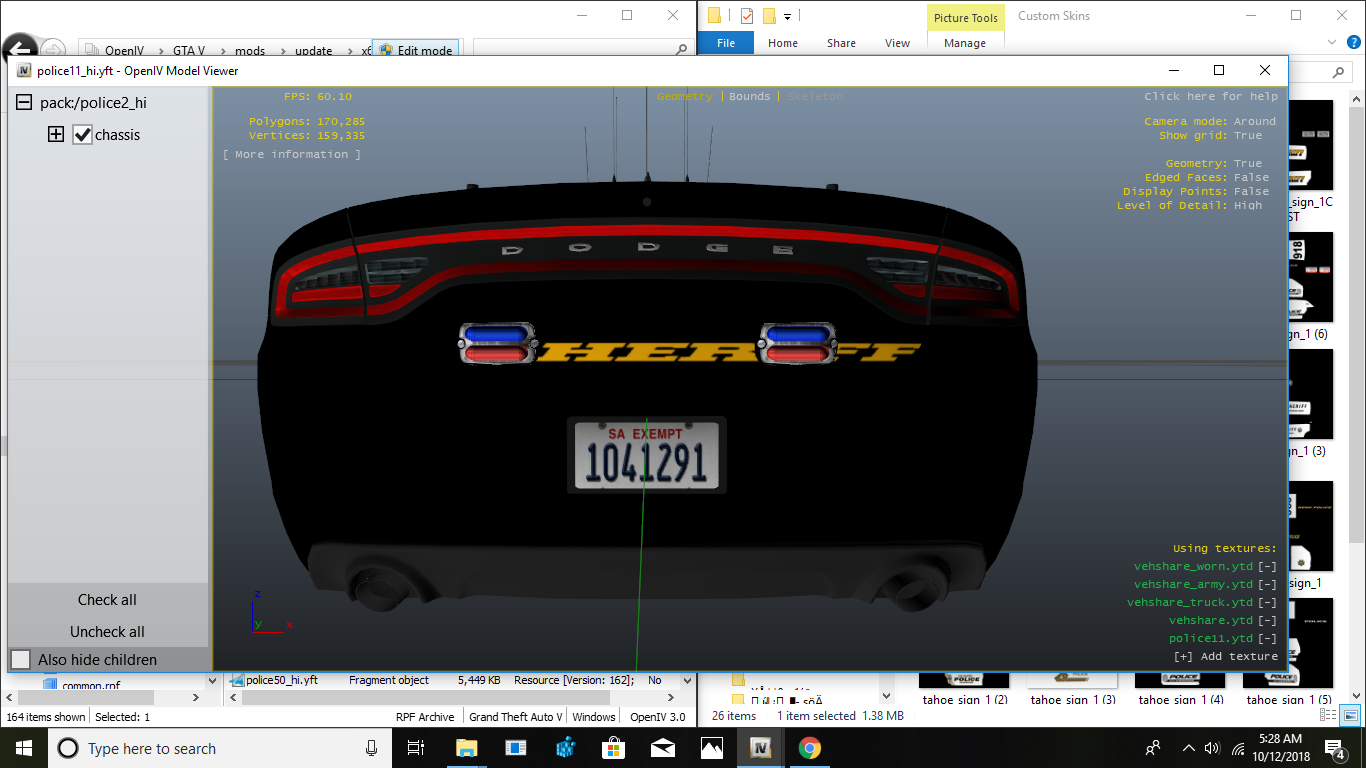Open the Action Center notifications icon
1366x768 pixels.
tap(1334, 748)
